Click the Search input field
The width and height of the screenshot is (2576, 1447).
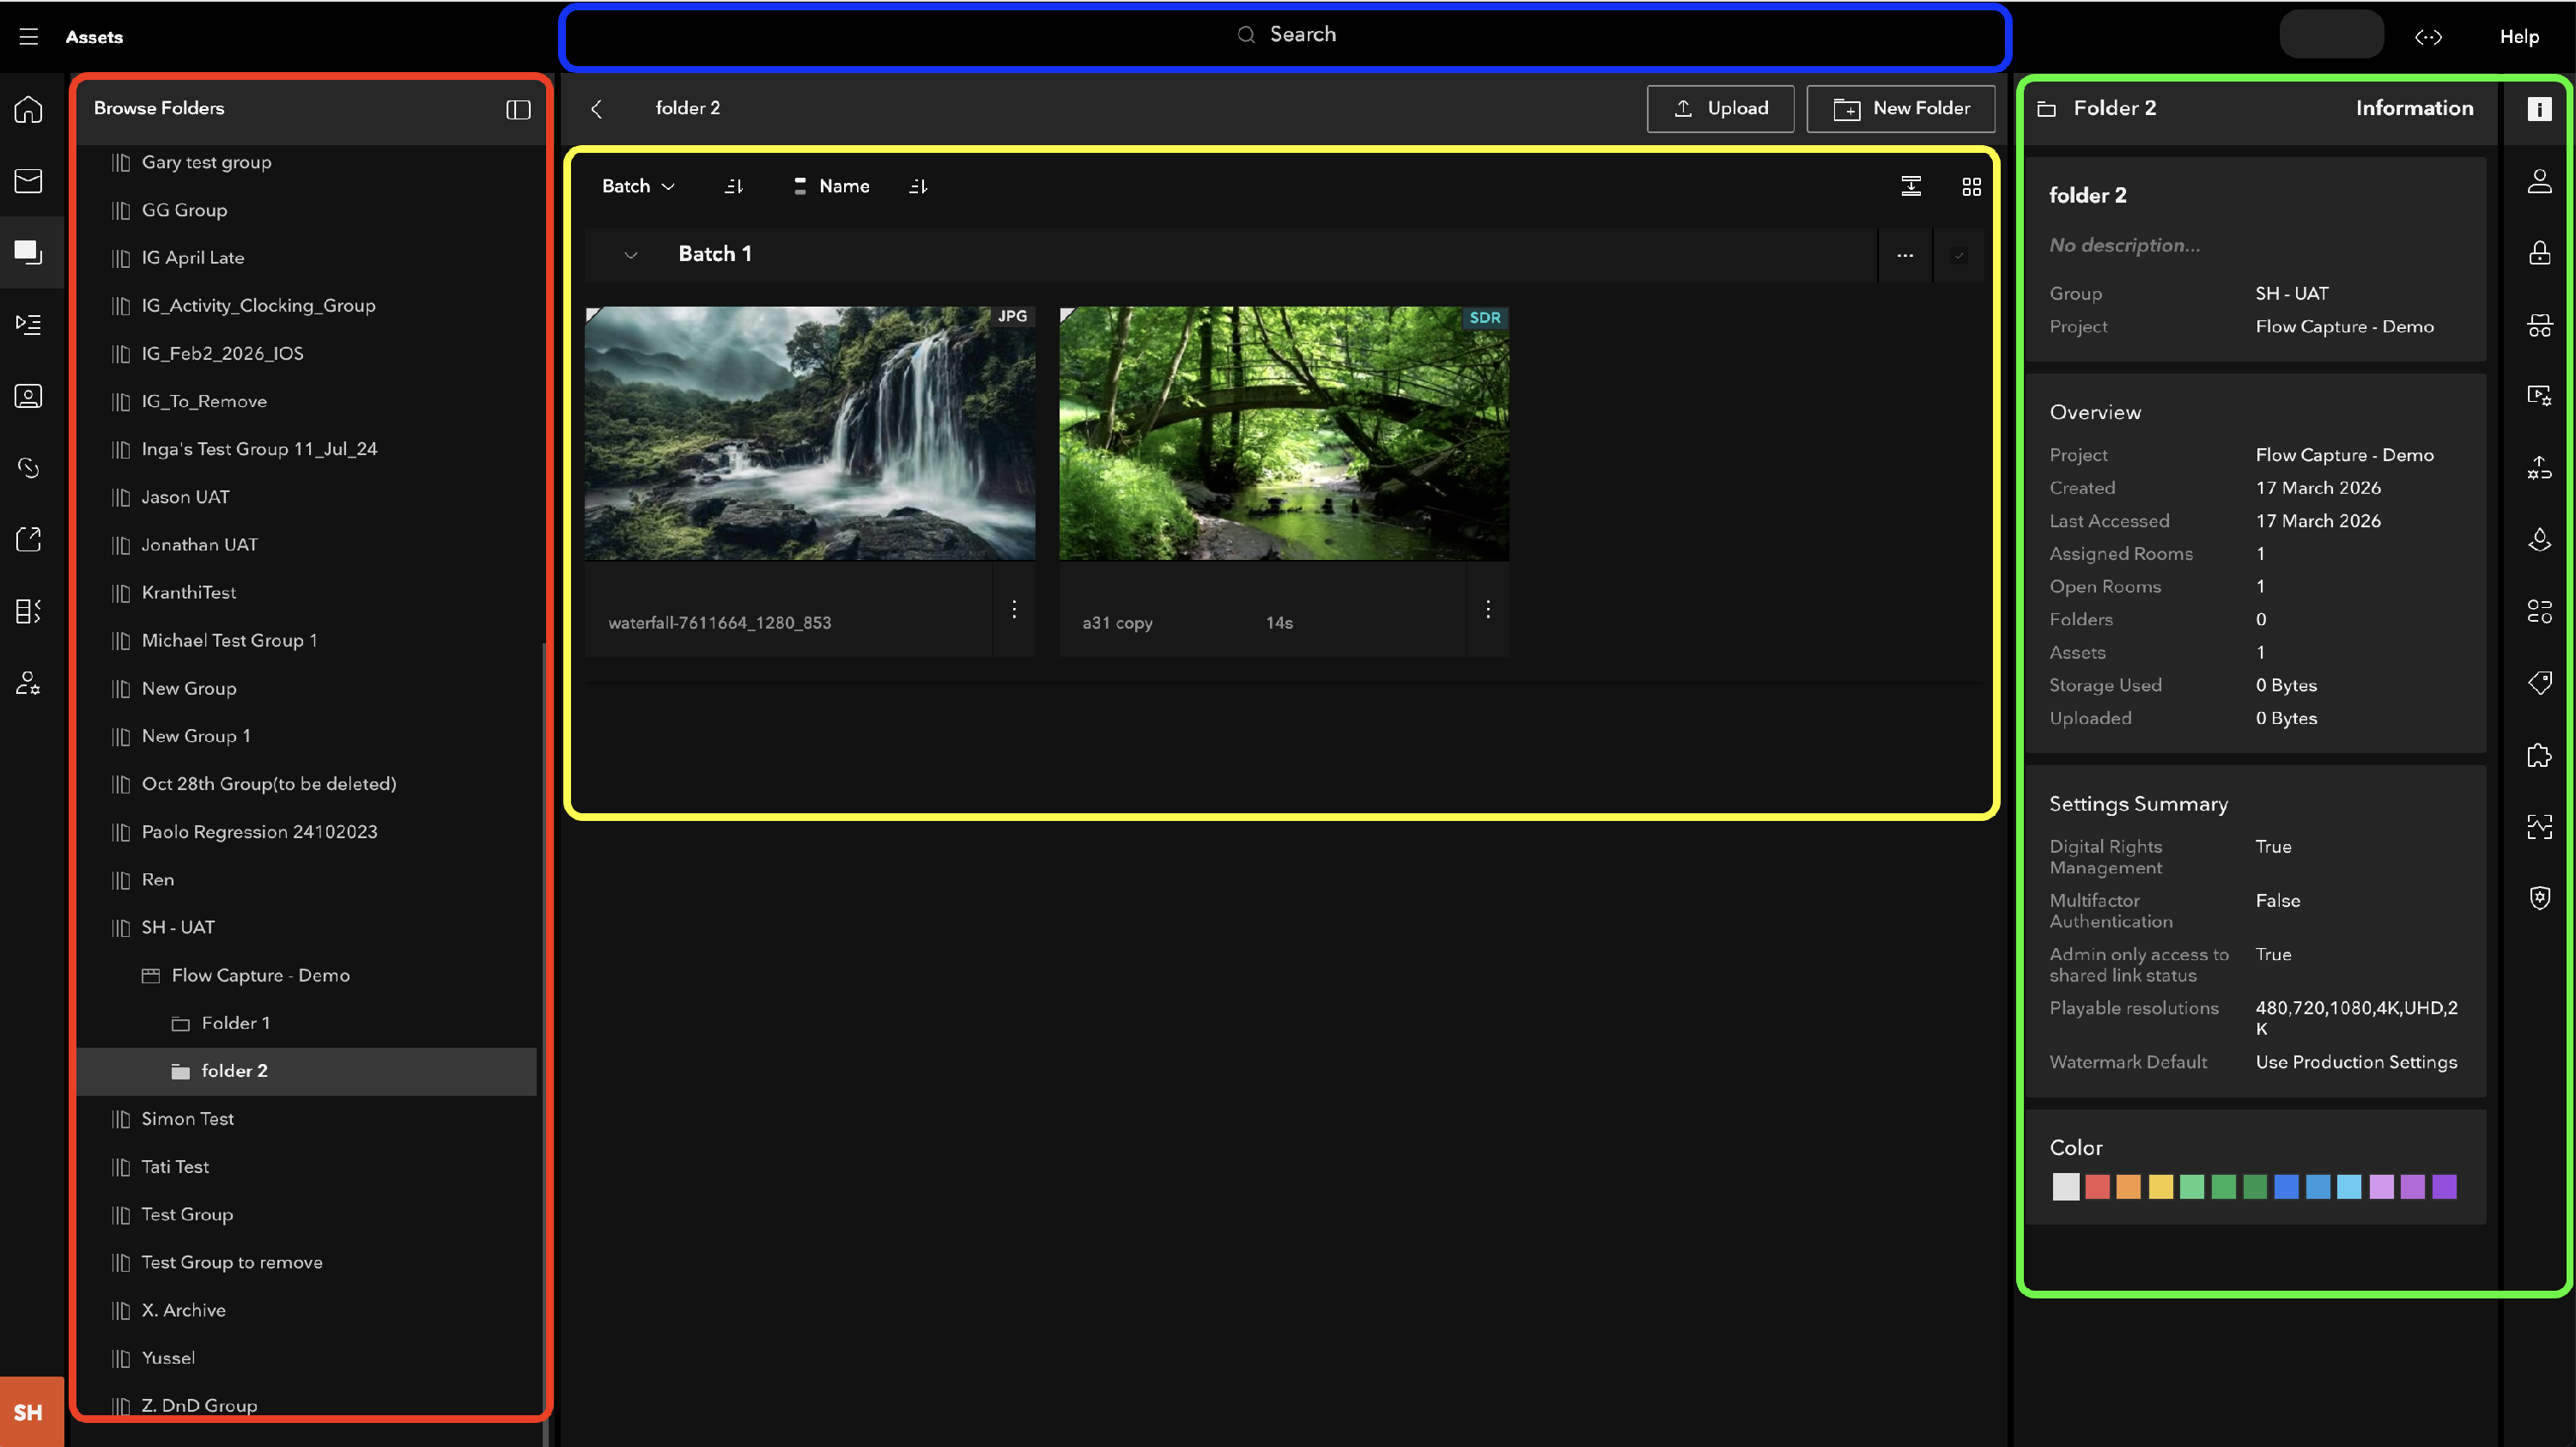tap(1285, 36)
